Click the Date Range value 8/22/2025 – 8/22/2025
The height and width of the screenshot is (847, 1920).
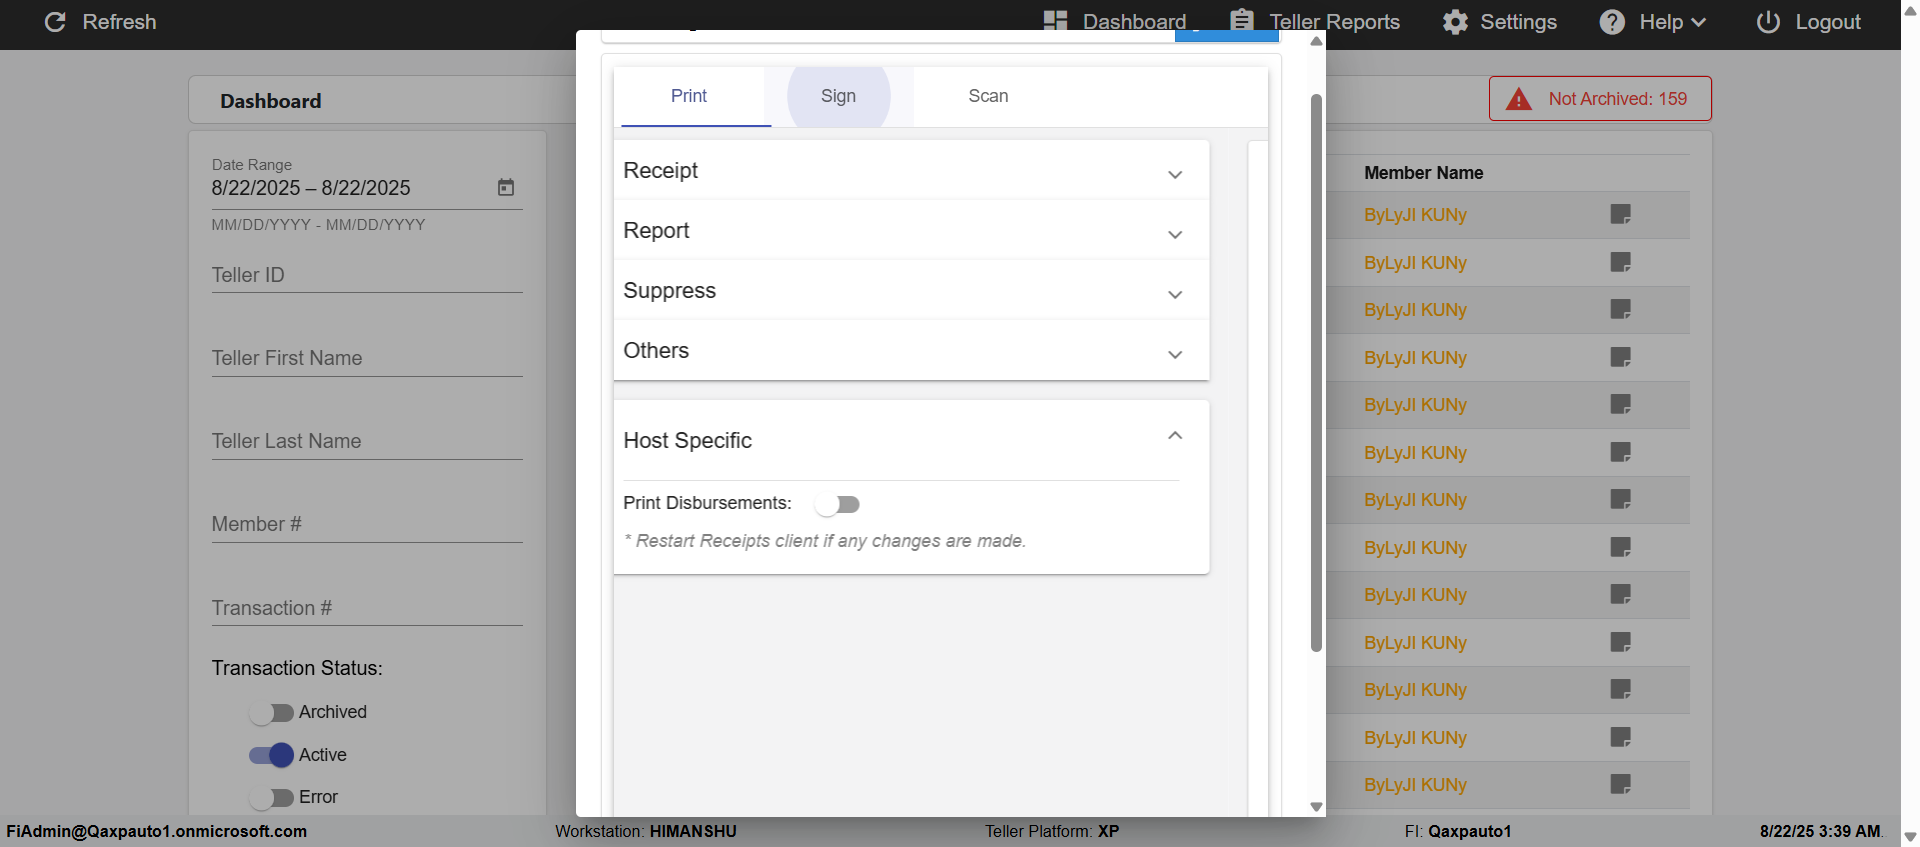311,188
